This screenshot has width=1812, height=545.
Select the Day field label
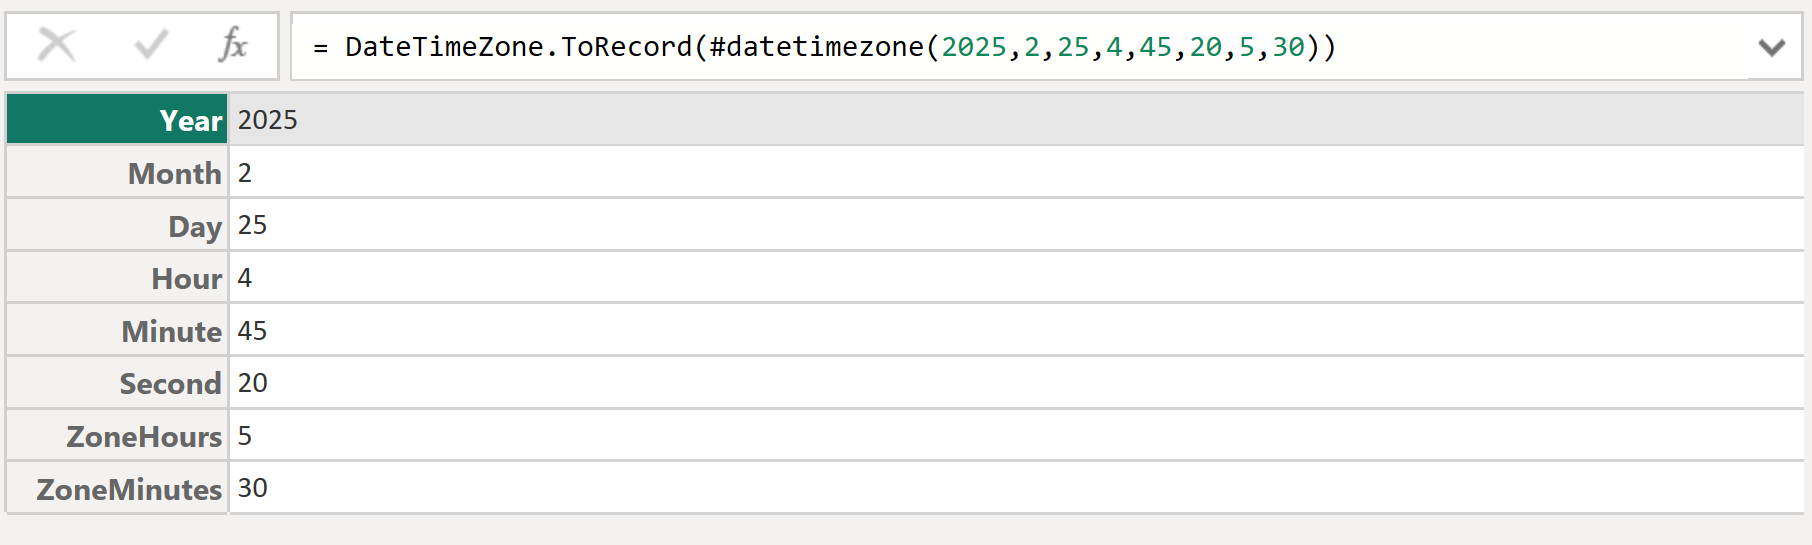click(x=195, y=227)
